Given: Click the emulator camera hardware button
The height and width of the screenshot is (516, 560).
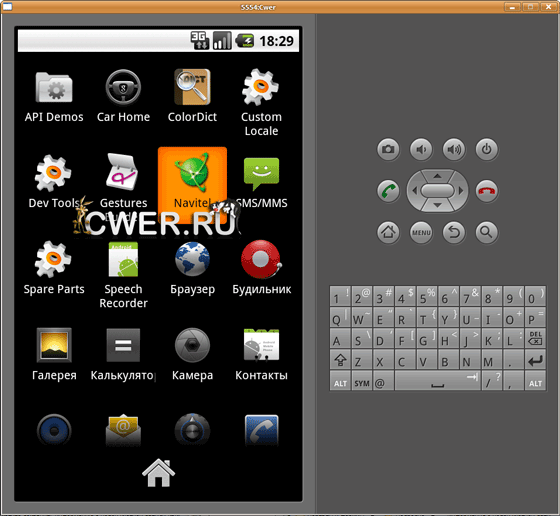Looking at the screenshot, I should [388, 149].
